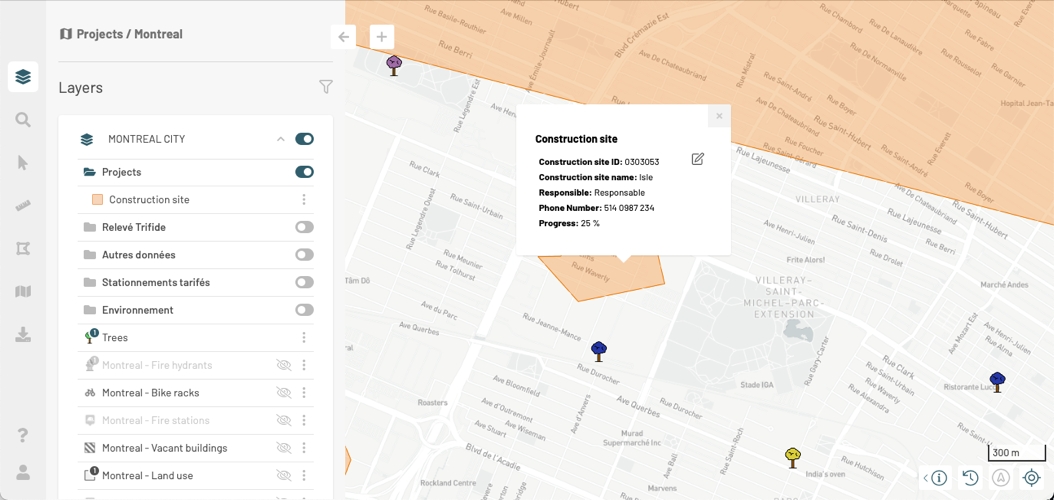Select the cursor selection tool
The image size is (1054, 500).
[23, 163]
